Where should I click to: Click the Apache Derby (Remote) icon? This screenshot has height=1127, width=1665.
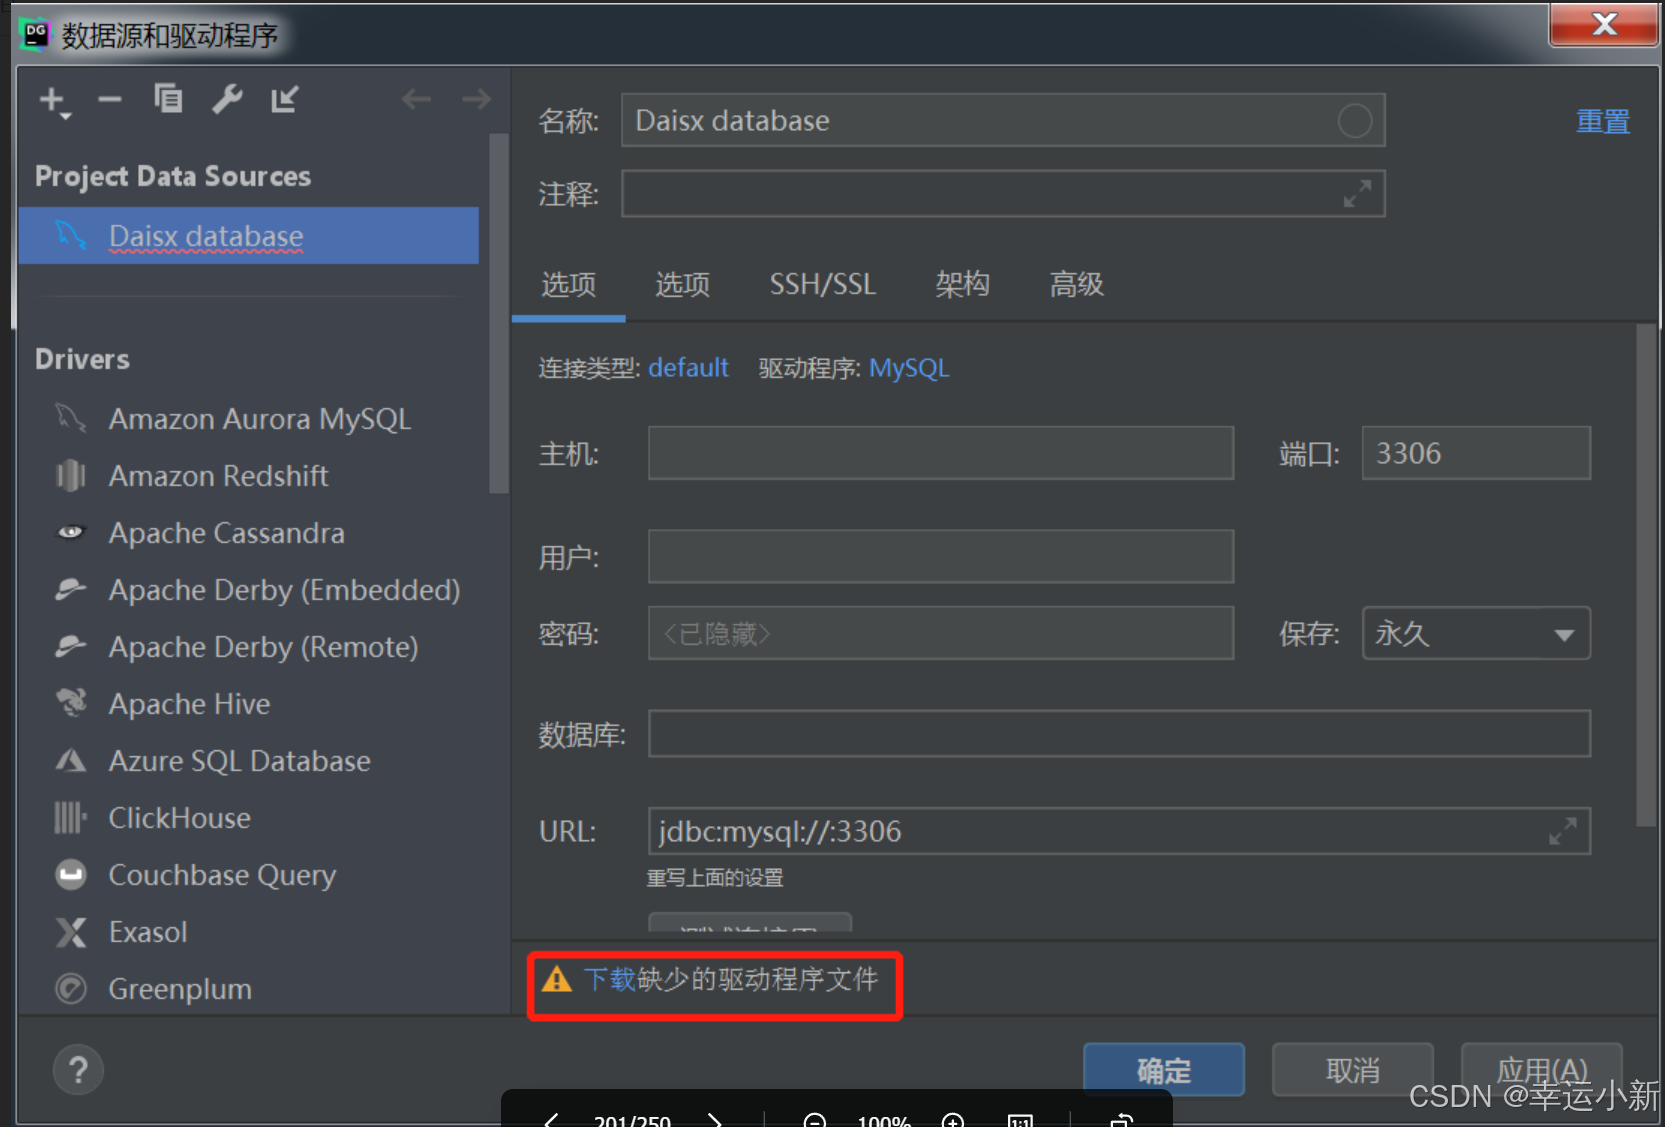click(71, 646)
